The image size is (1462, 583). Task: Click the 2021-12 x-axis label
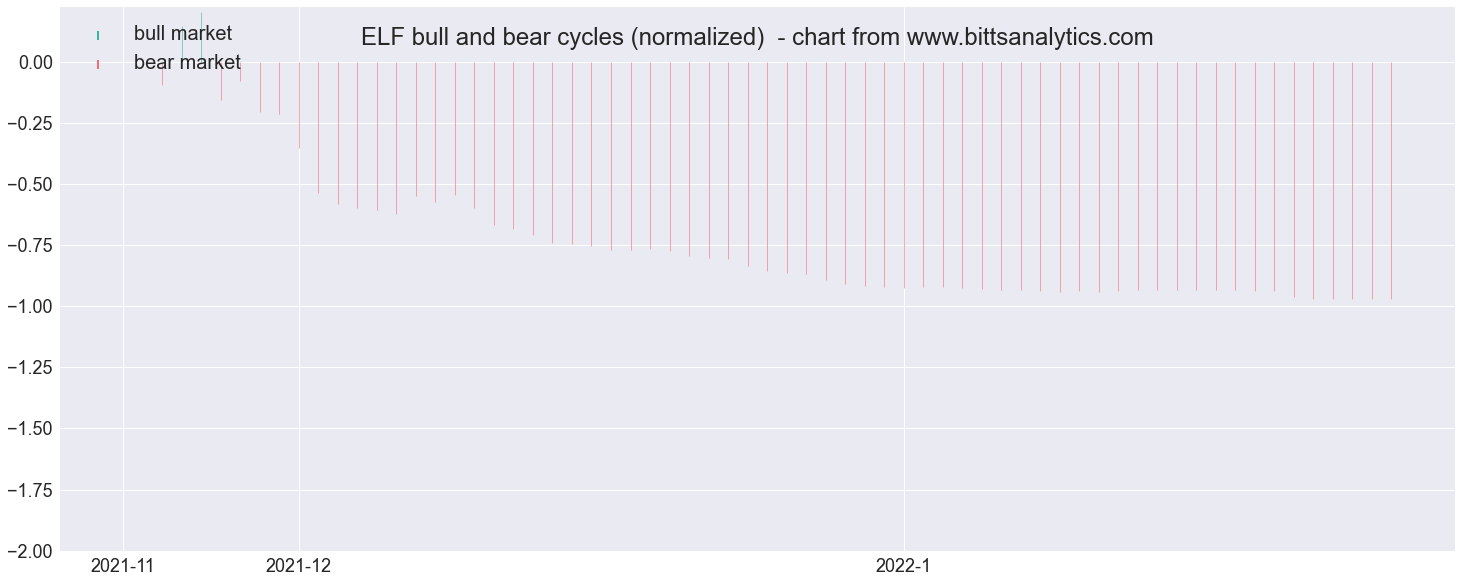298,566
